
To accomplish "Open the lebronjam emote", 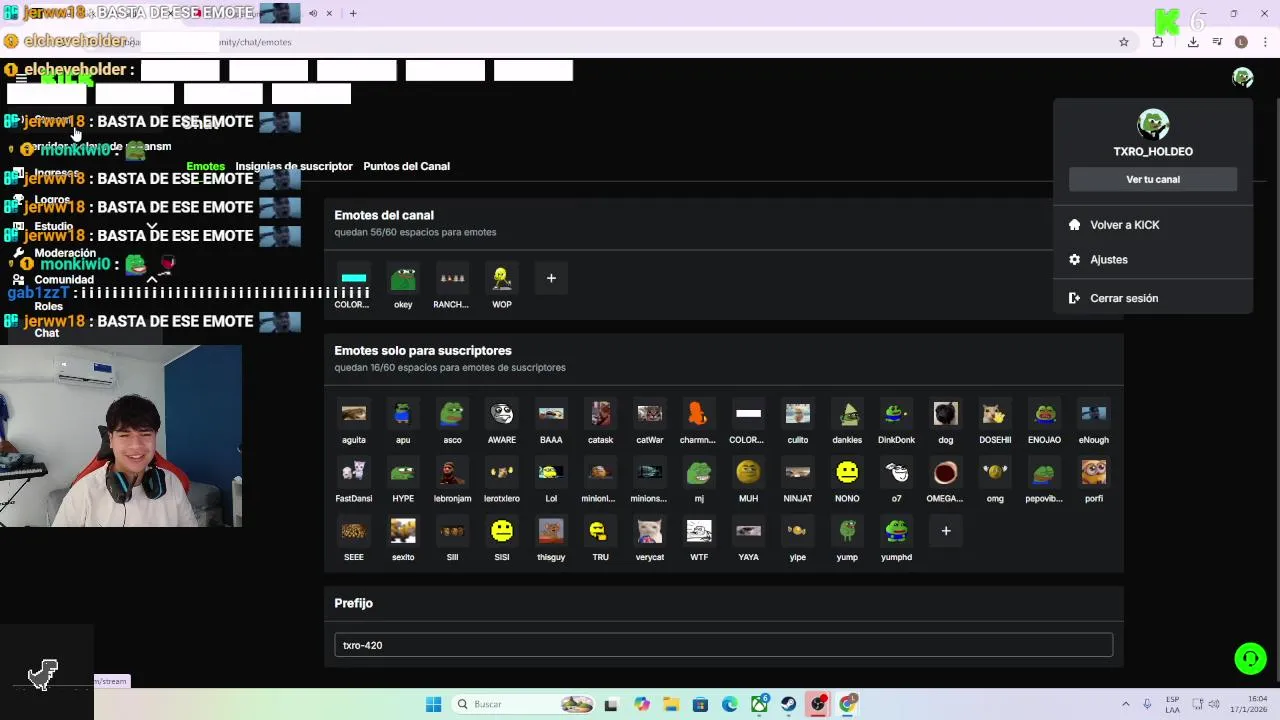I will [x=452, y=472].
